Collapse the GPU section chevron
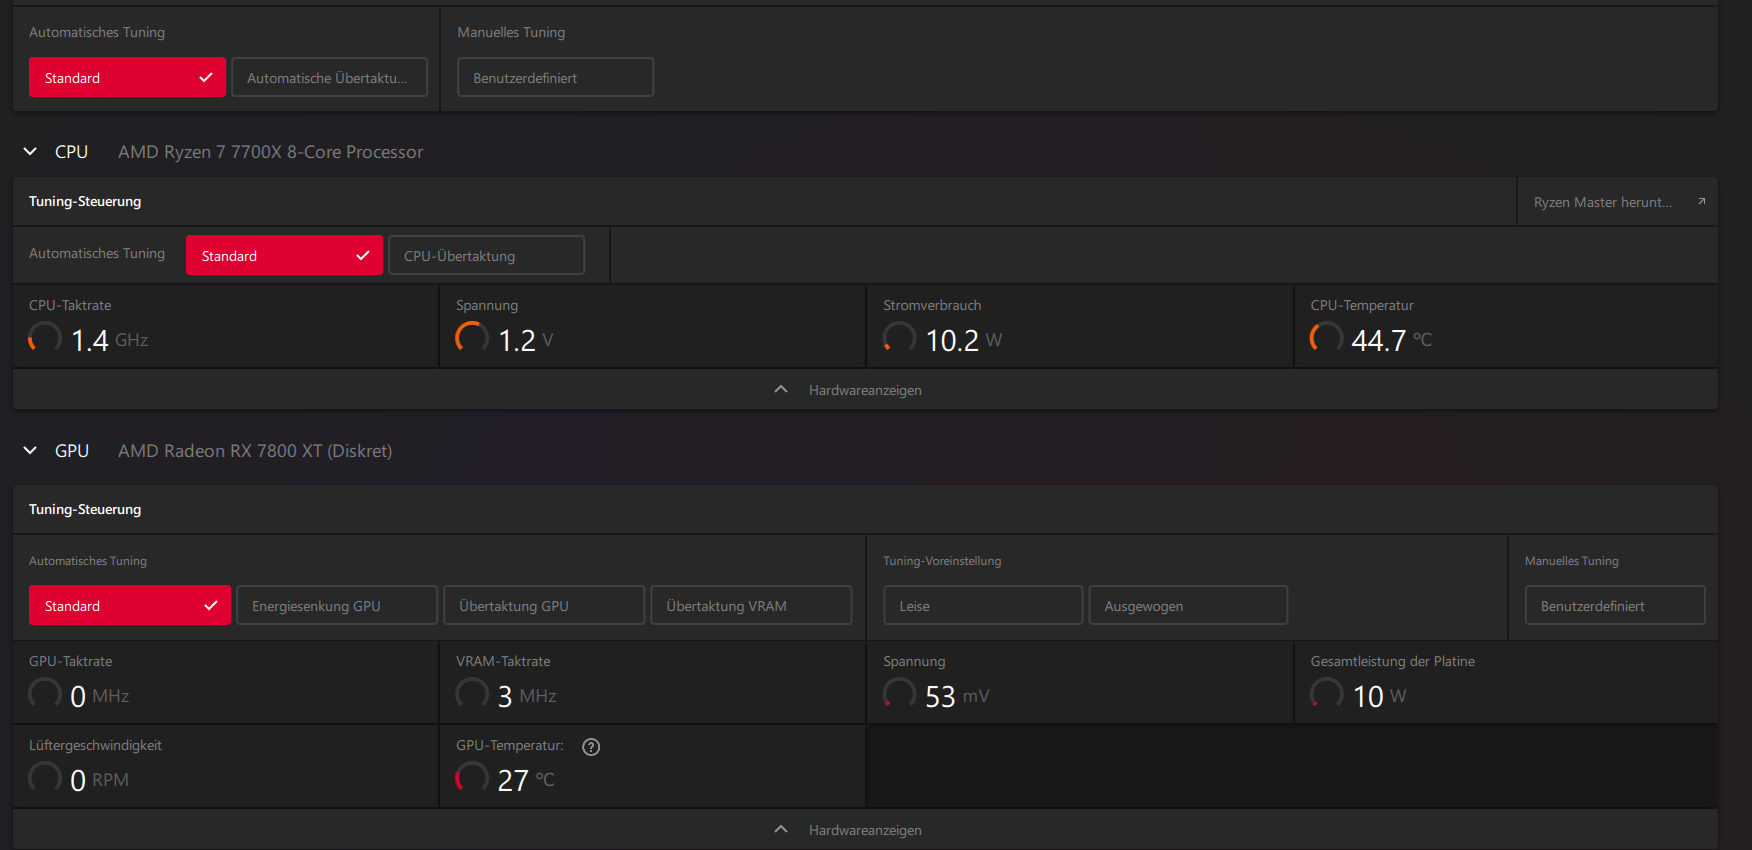 [31, 451]
